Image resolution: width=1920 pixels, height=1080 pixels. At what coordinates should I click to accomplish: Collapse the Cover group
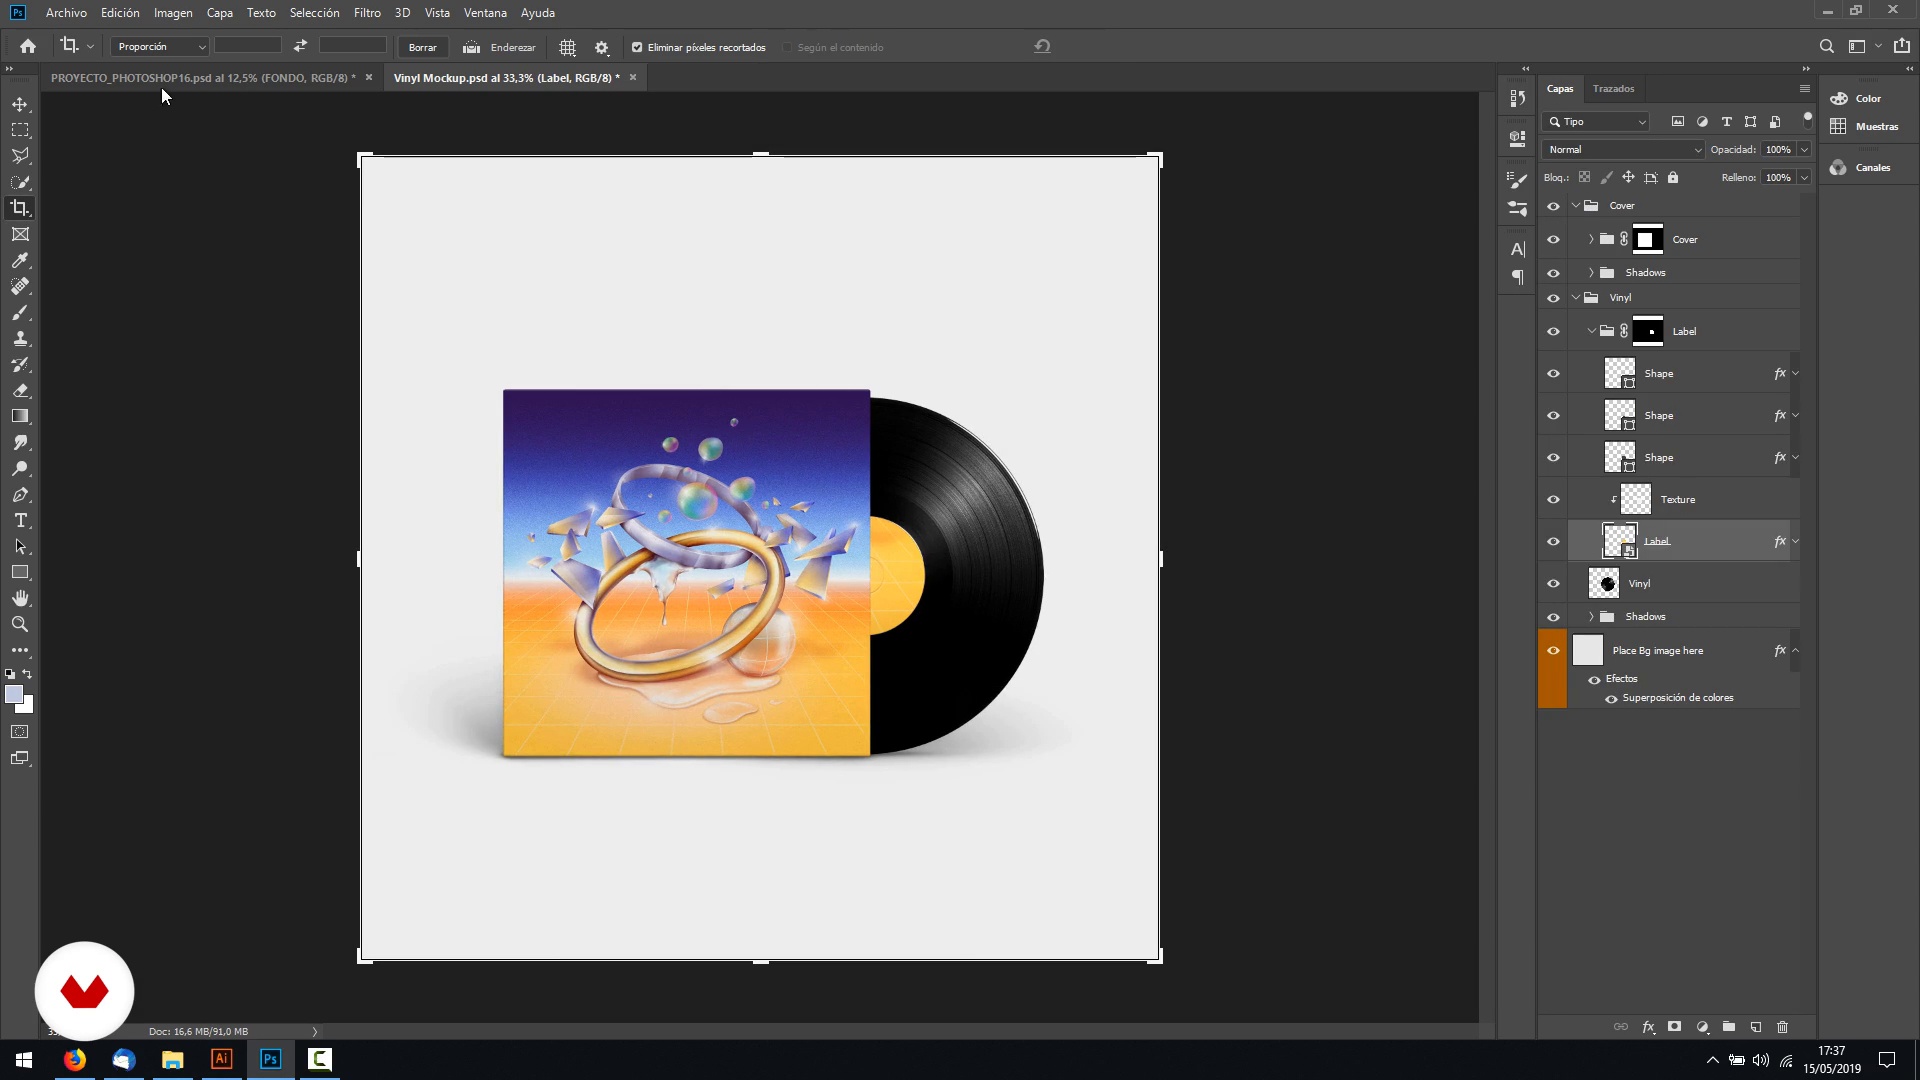click(x=1577, y=206)
